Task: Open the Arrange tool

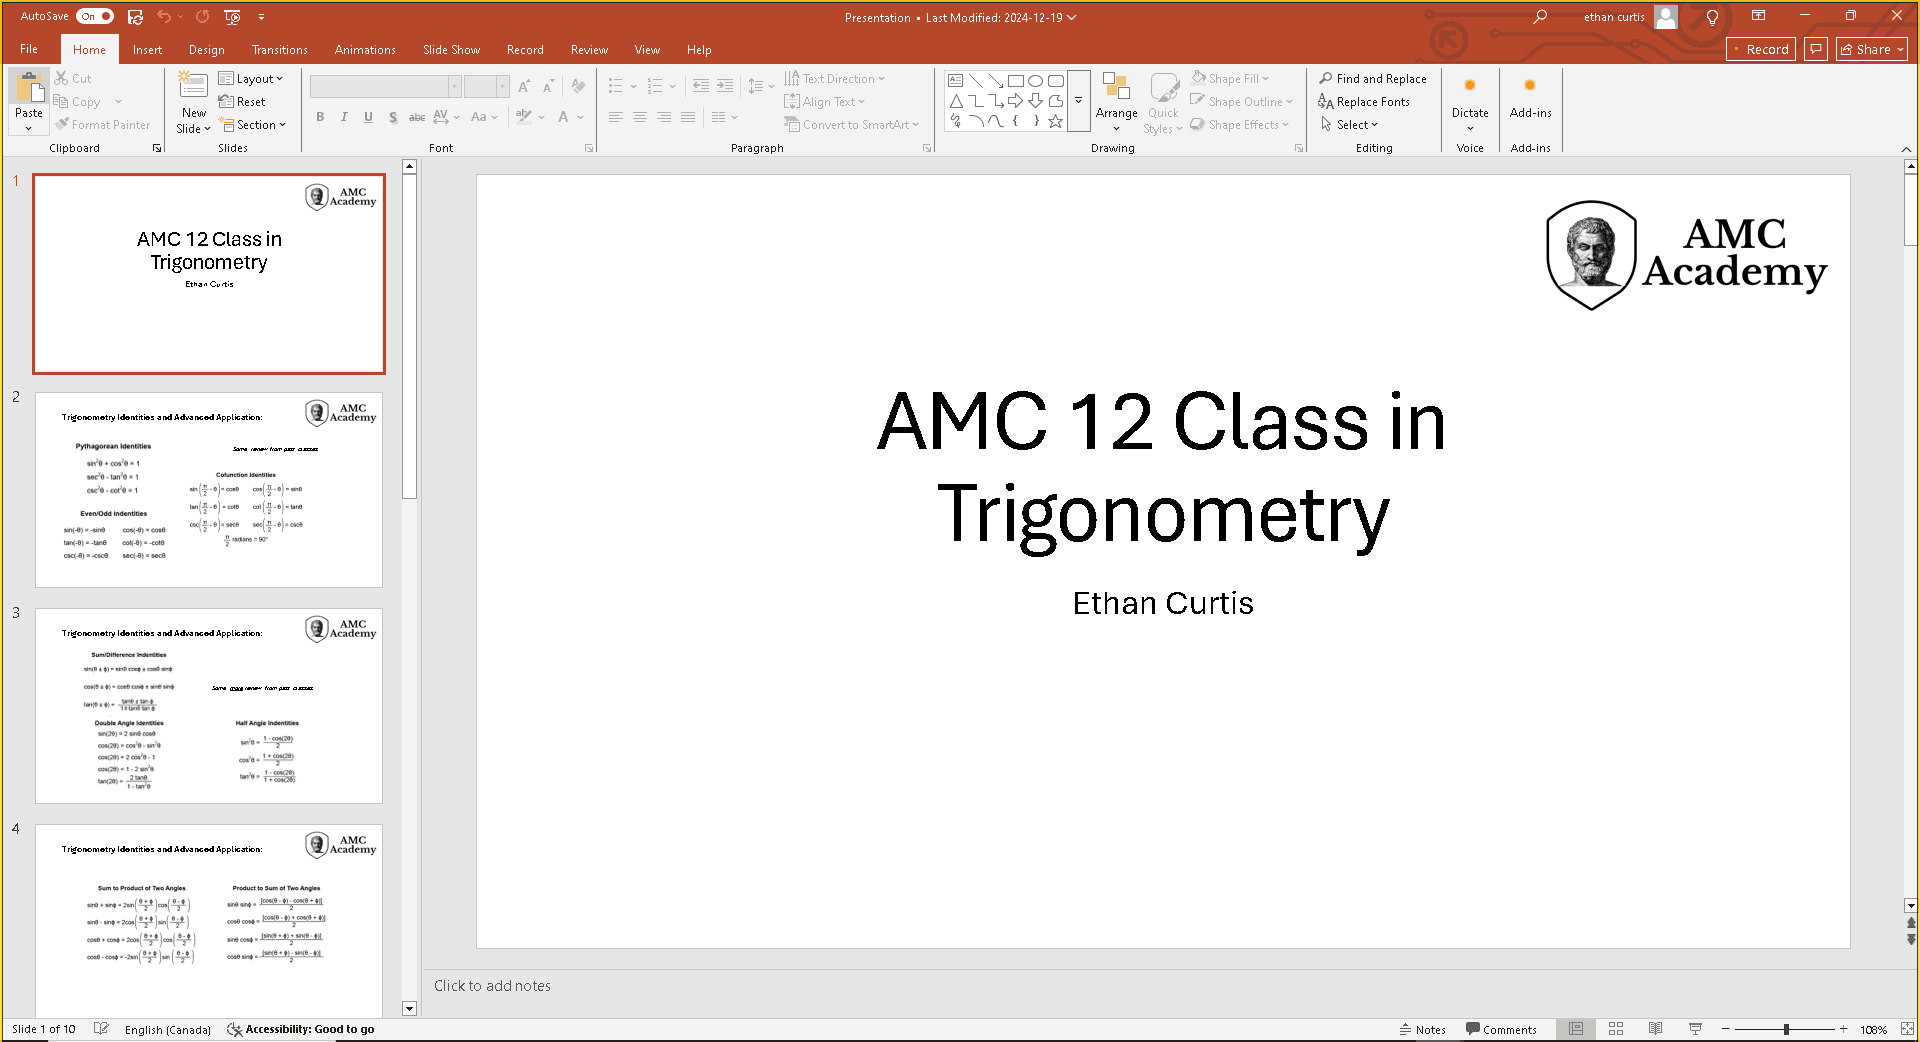Action: [x=1116, y=100]
